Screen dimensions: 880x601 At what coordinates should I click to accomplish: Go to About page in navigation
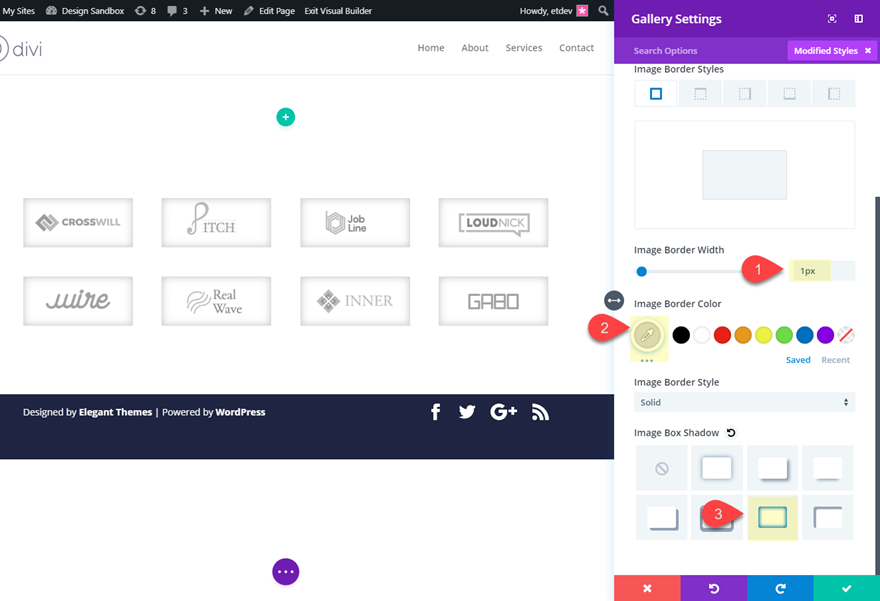pos(475,48)
